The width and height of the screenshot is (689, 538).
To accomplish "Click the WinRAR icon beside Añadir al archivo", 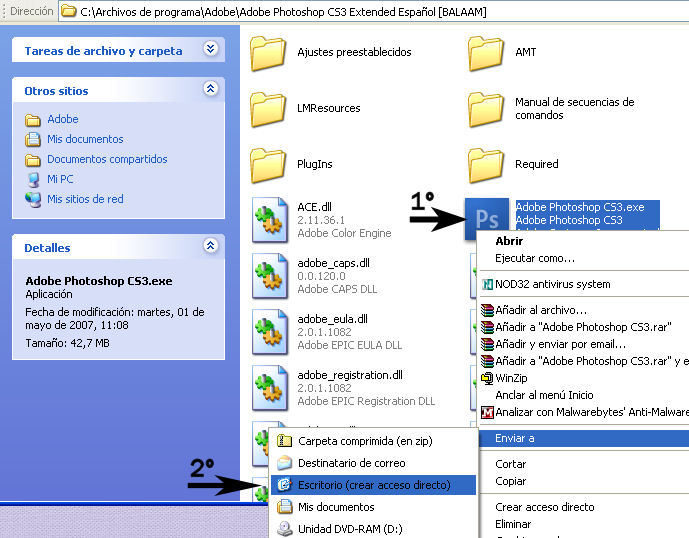I will [487, 310].
